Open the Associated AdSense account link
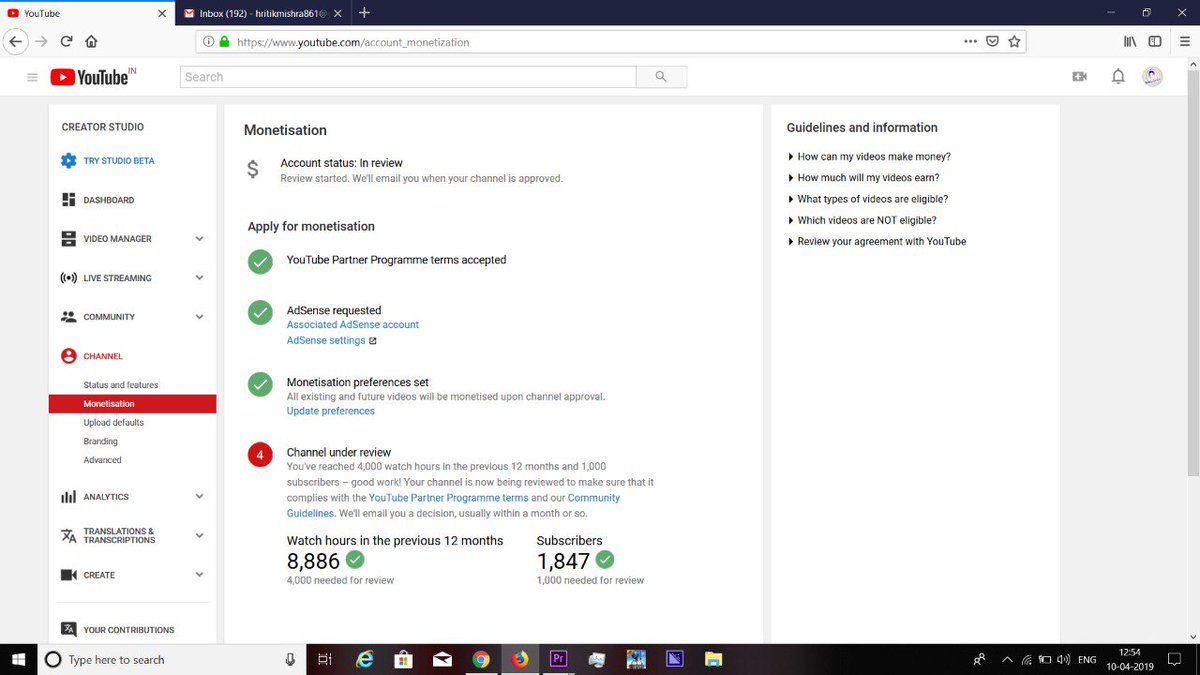The width and height of the screenshot is (1200, 675). (353, 325)
